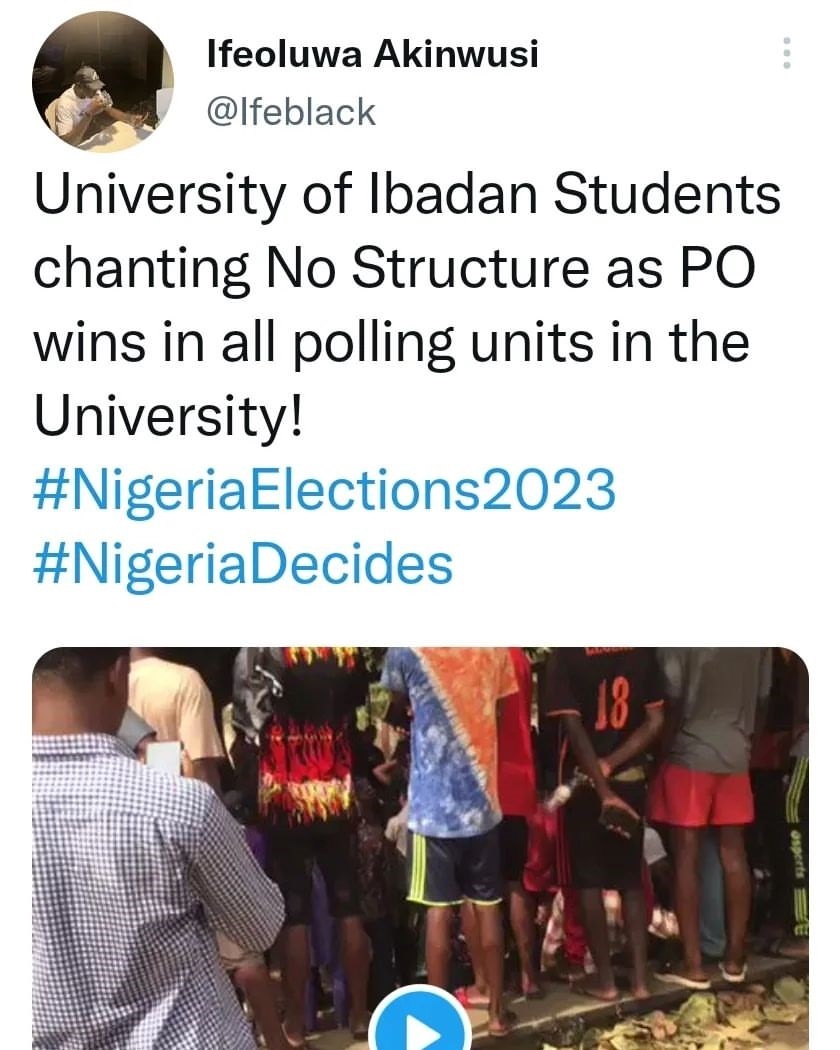Viewport: 840px width, 1050px height.
Task: Play the embedded tweet video
Action: 420,1025
